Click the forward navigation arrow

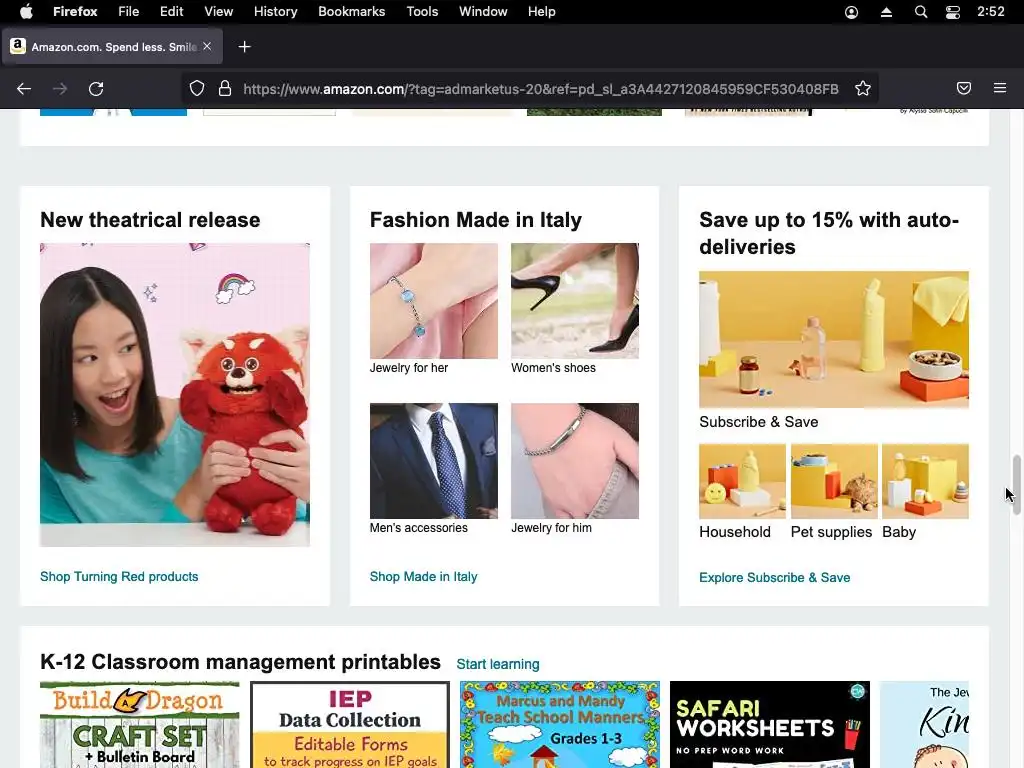(x=60, y=89)
